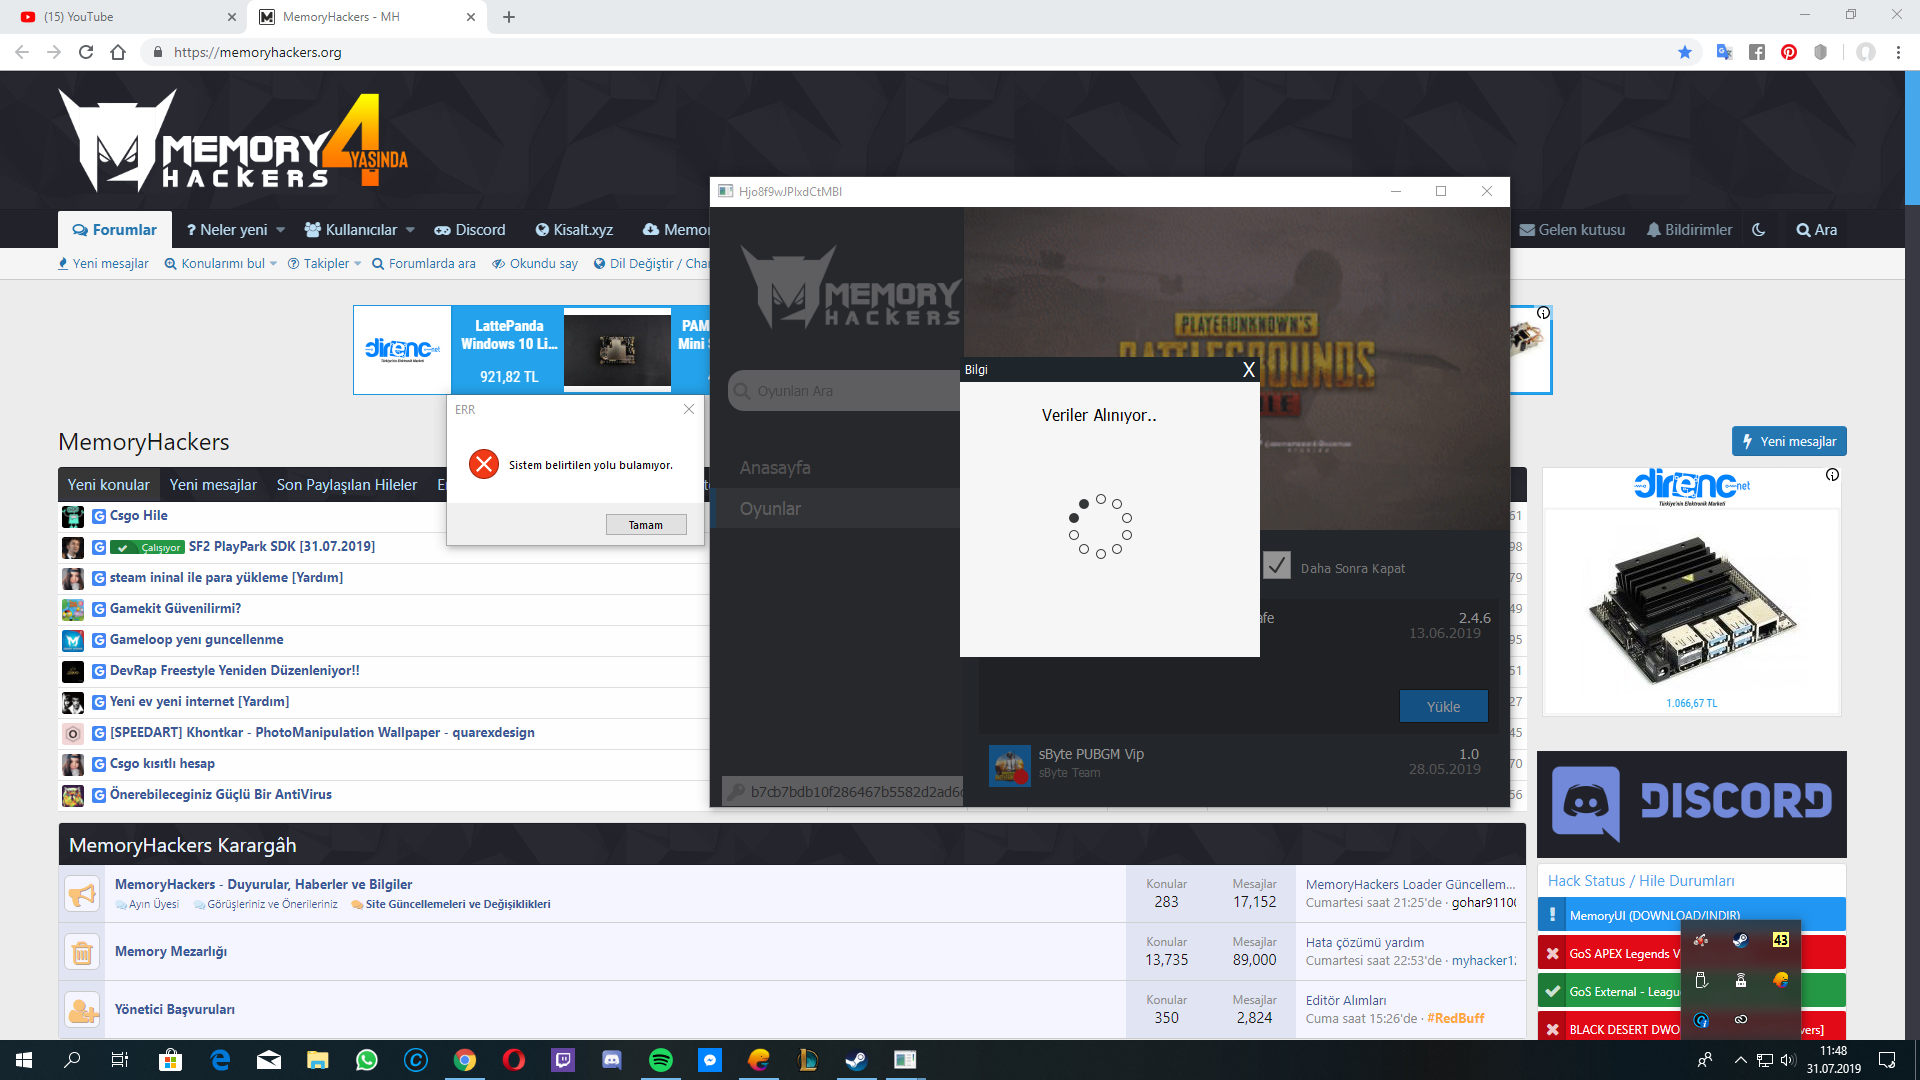Open the Kisalt.xyz nav item
Screen dimensions: 1920x1080
[574, 230]
